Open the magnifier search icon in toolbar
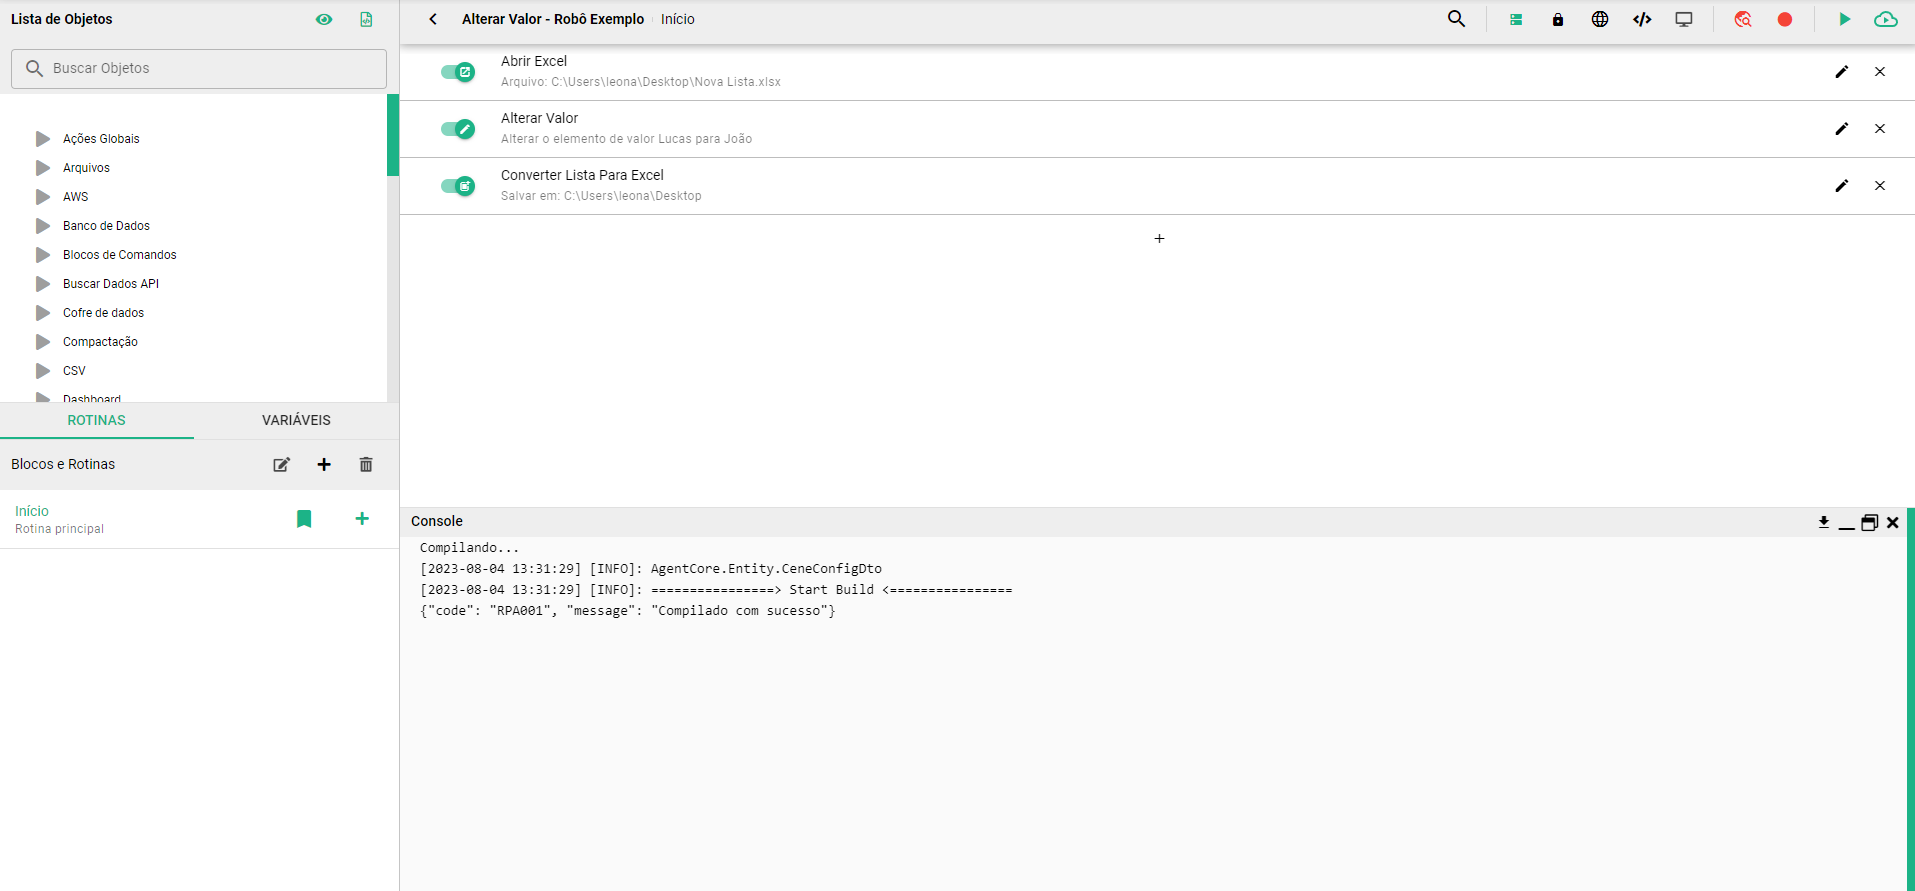1915x891 pixels. pos(1457,19)
